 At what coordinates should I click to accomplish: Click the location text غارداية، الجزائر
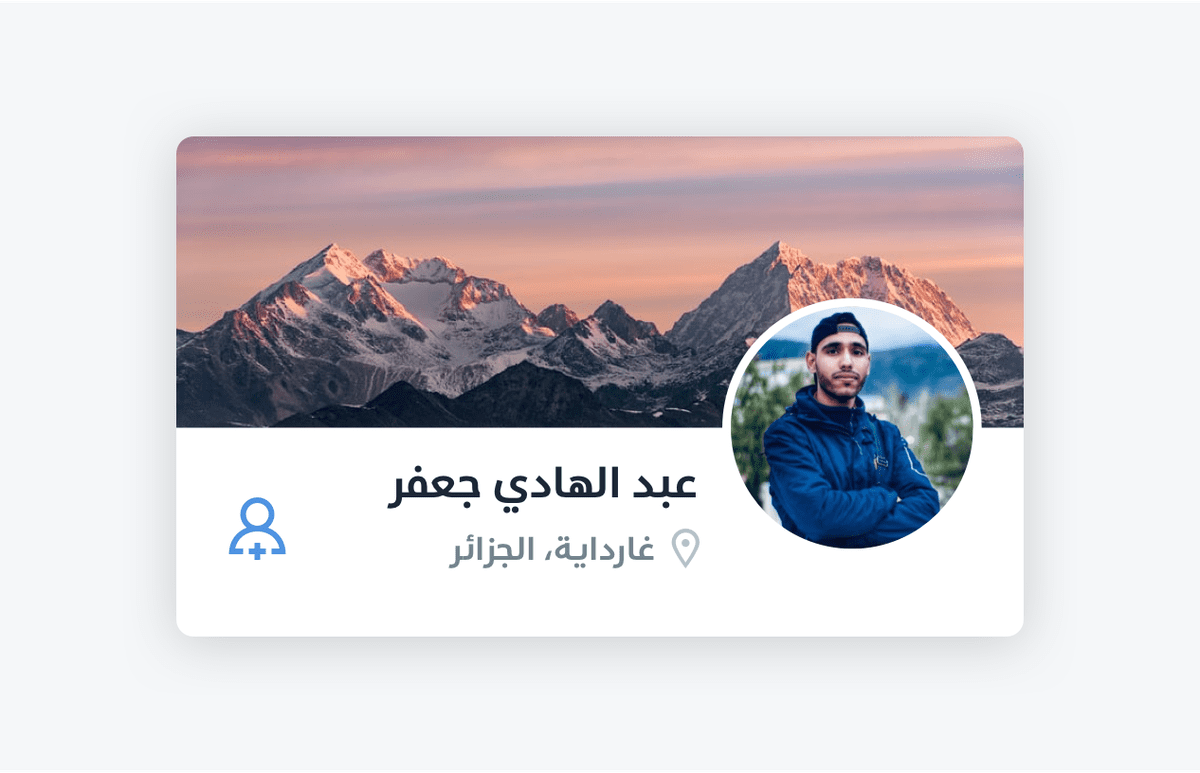point(552,549)
